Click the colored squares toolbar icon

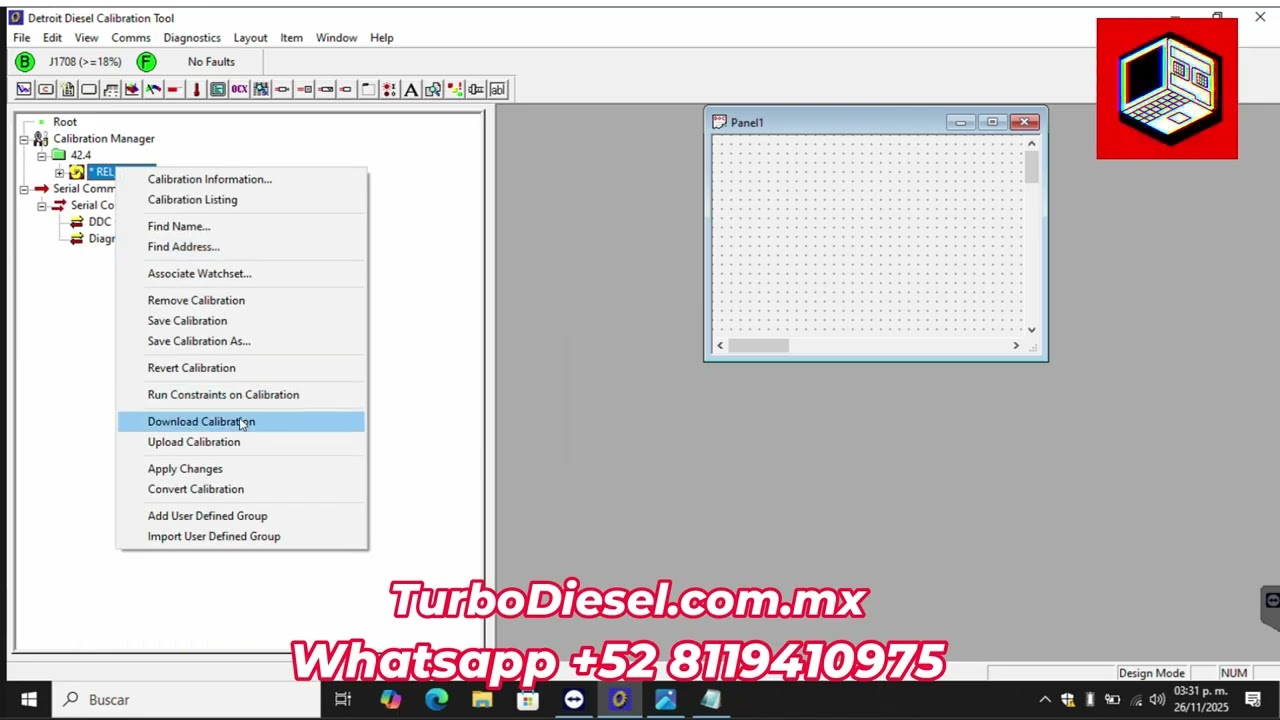pos(454,89)
